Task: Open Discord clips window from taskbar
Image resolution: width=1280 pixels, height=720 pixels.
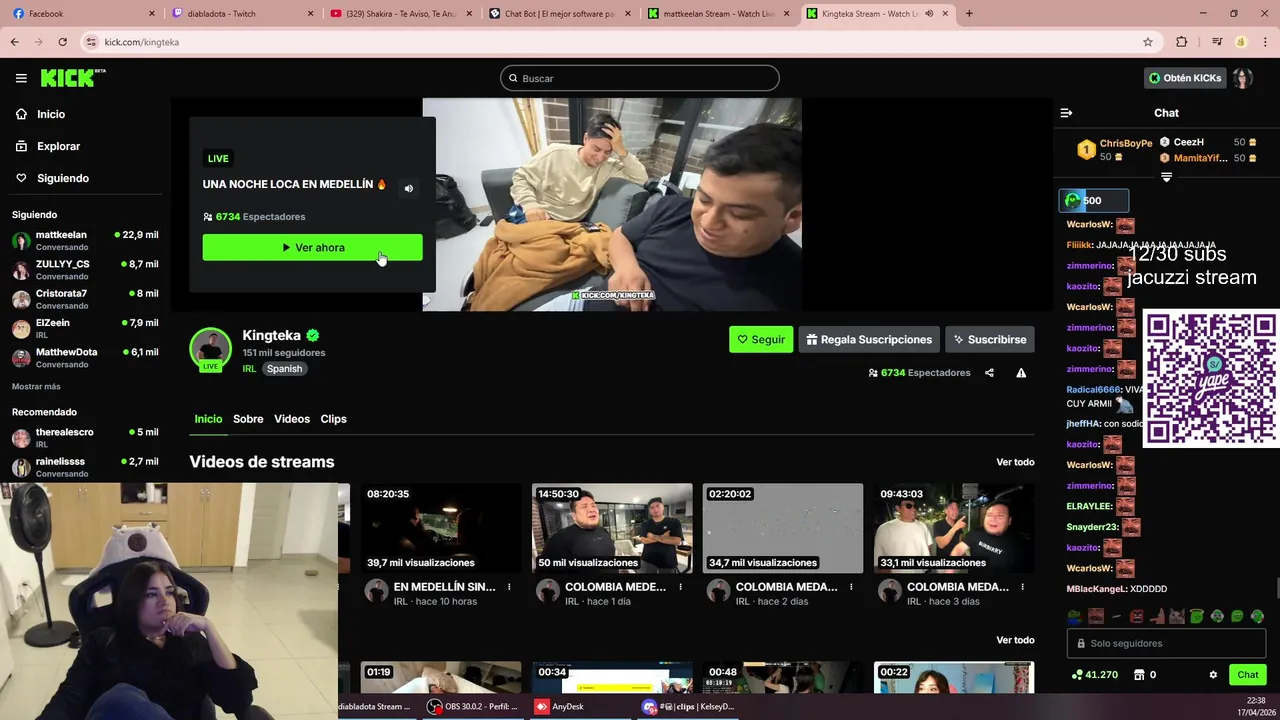Action: (690, 706)
